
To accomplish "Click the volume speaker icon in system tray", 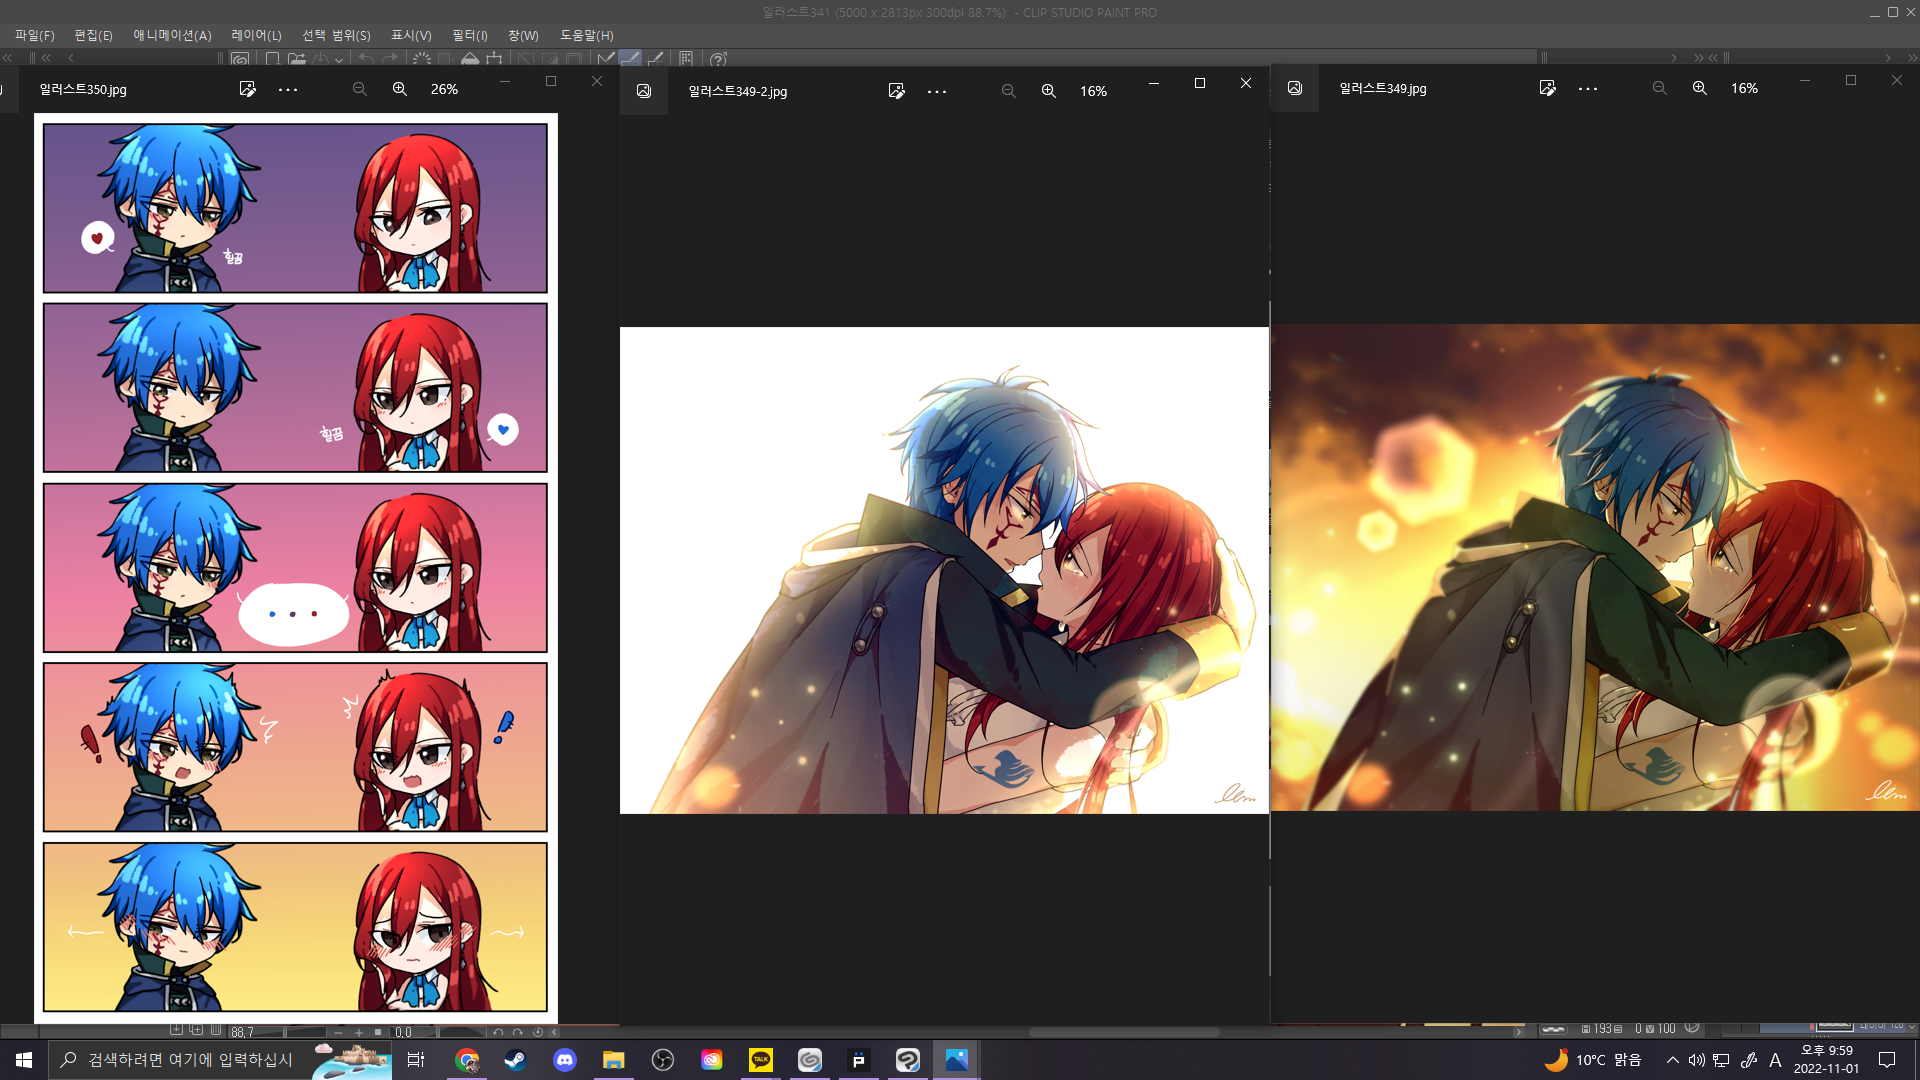I will tap(1696, 1060).
